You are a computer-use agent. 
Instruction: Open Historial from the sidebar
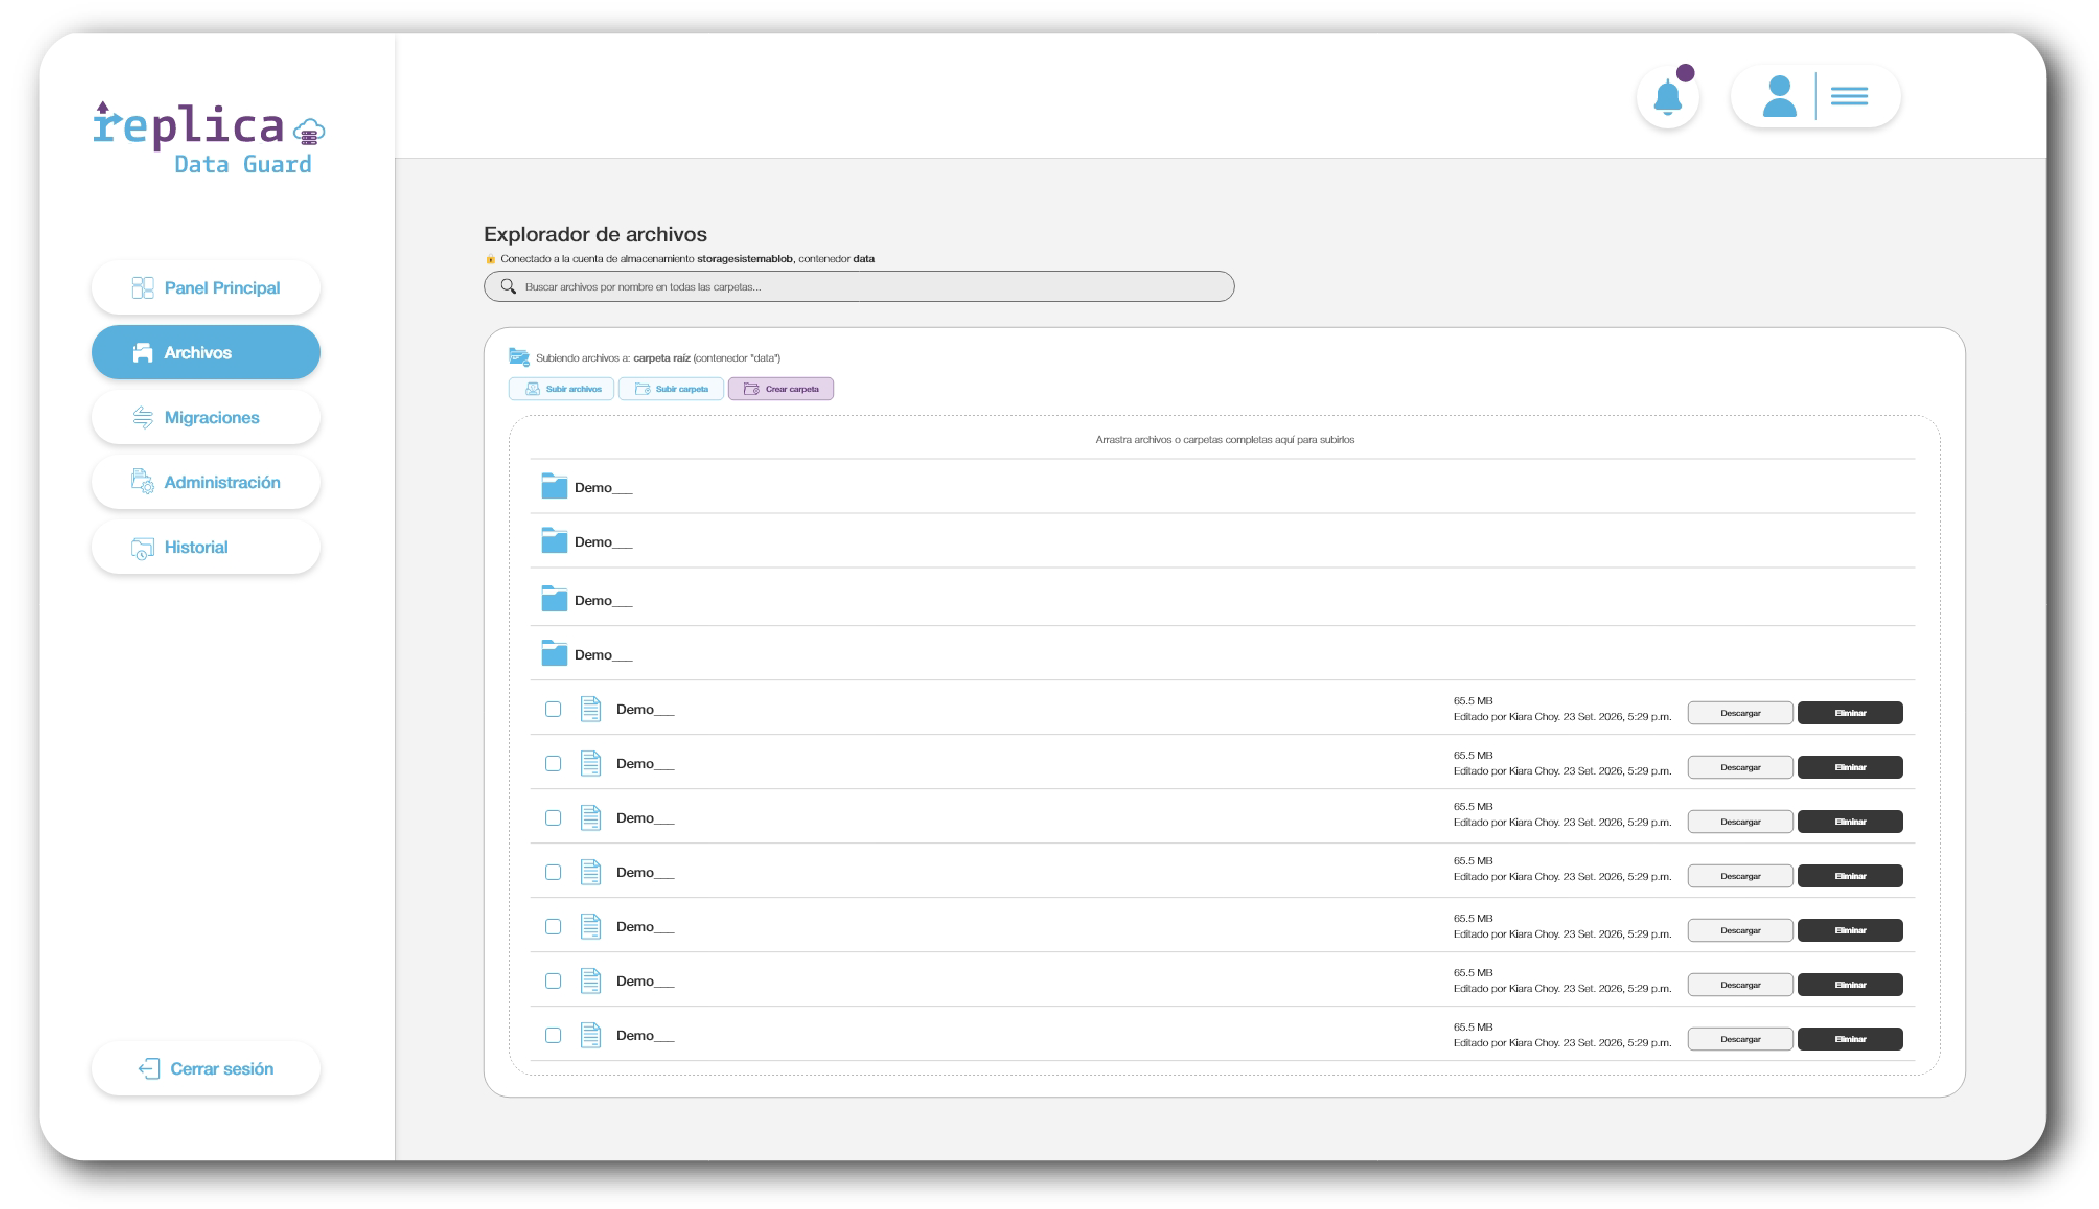(206, 547)
